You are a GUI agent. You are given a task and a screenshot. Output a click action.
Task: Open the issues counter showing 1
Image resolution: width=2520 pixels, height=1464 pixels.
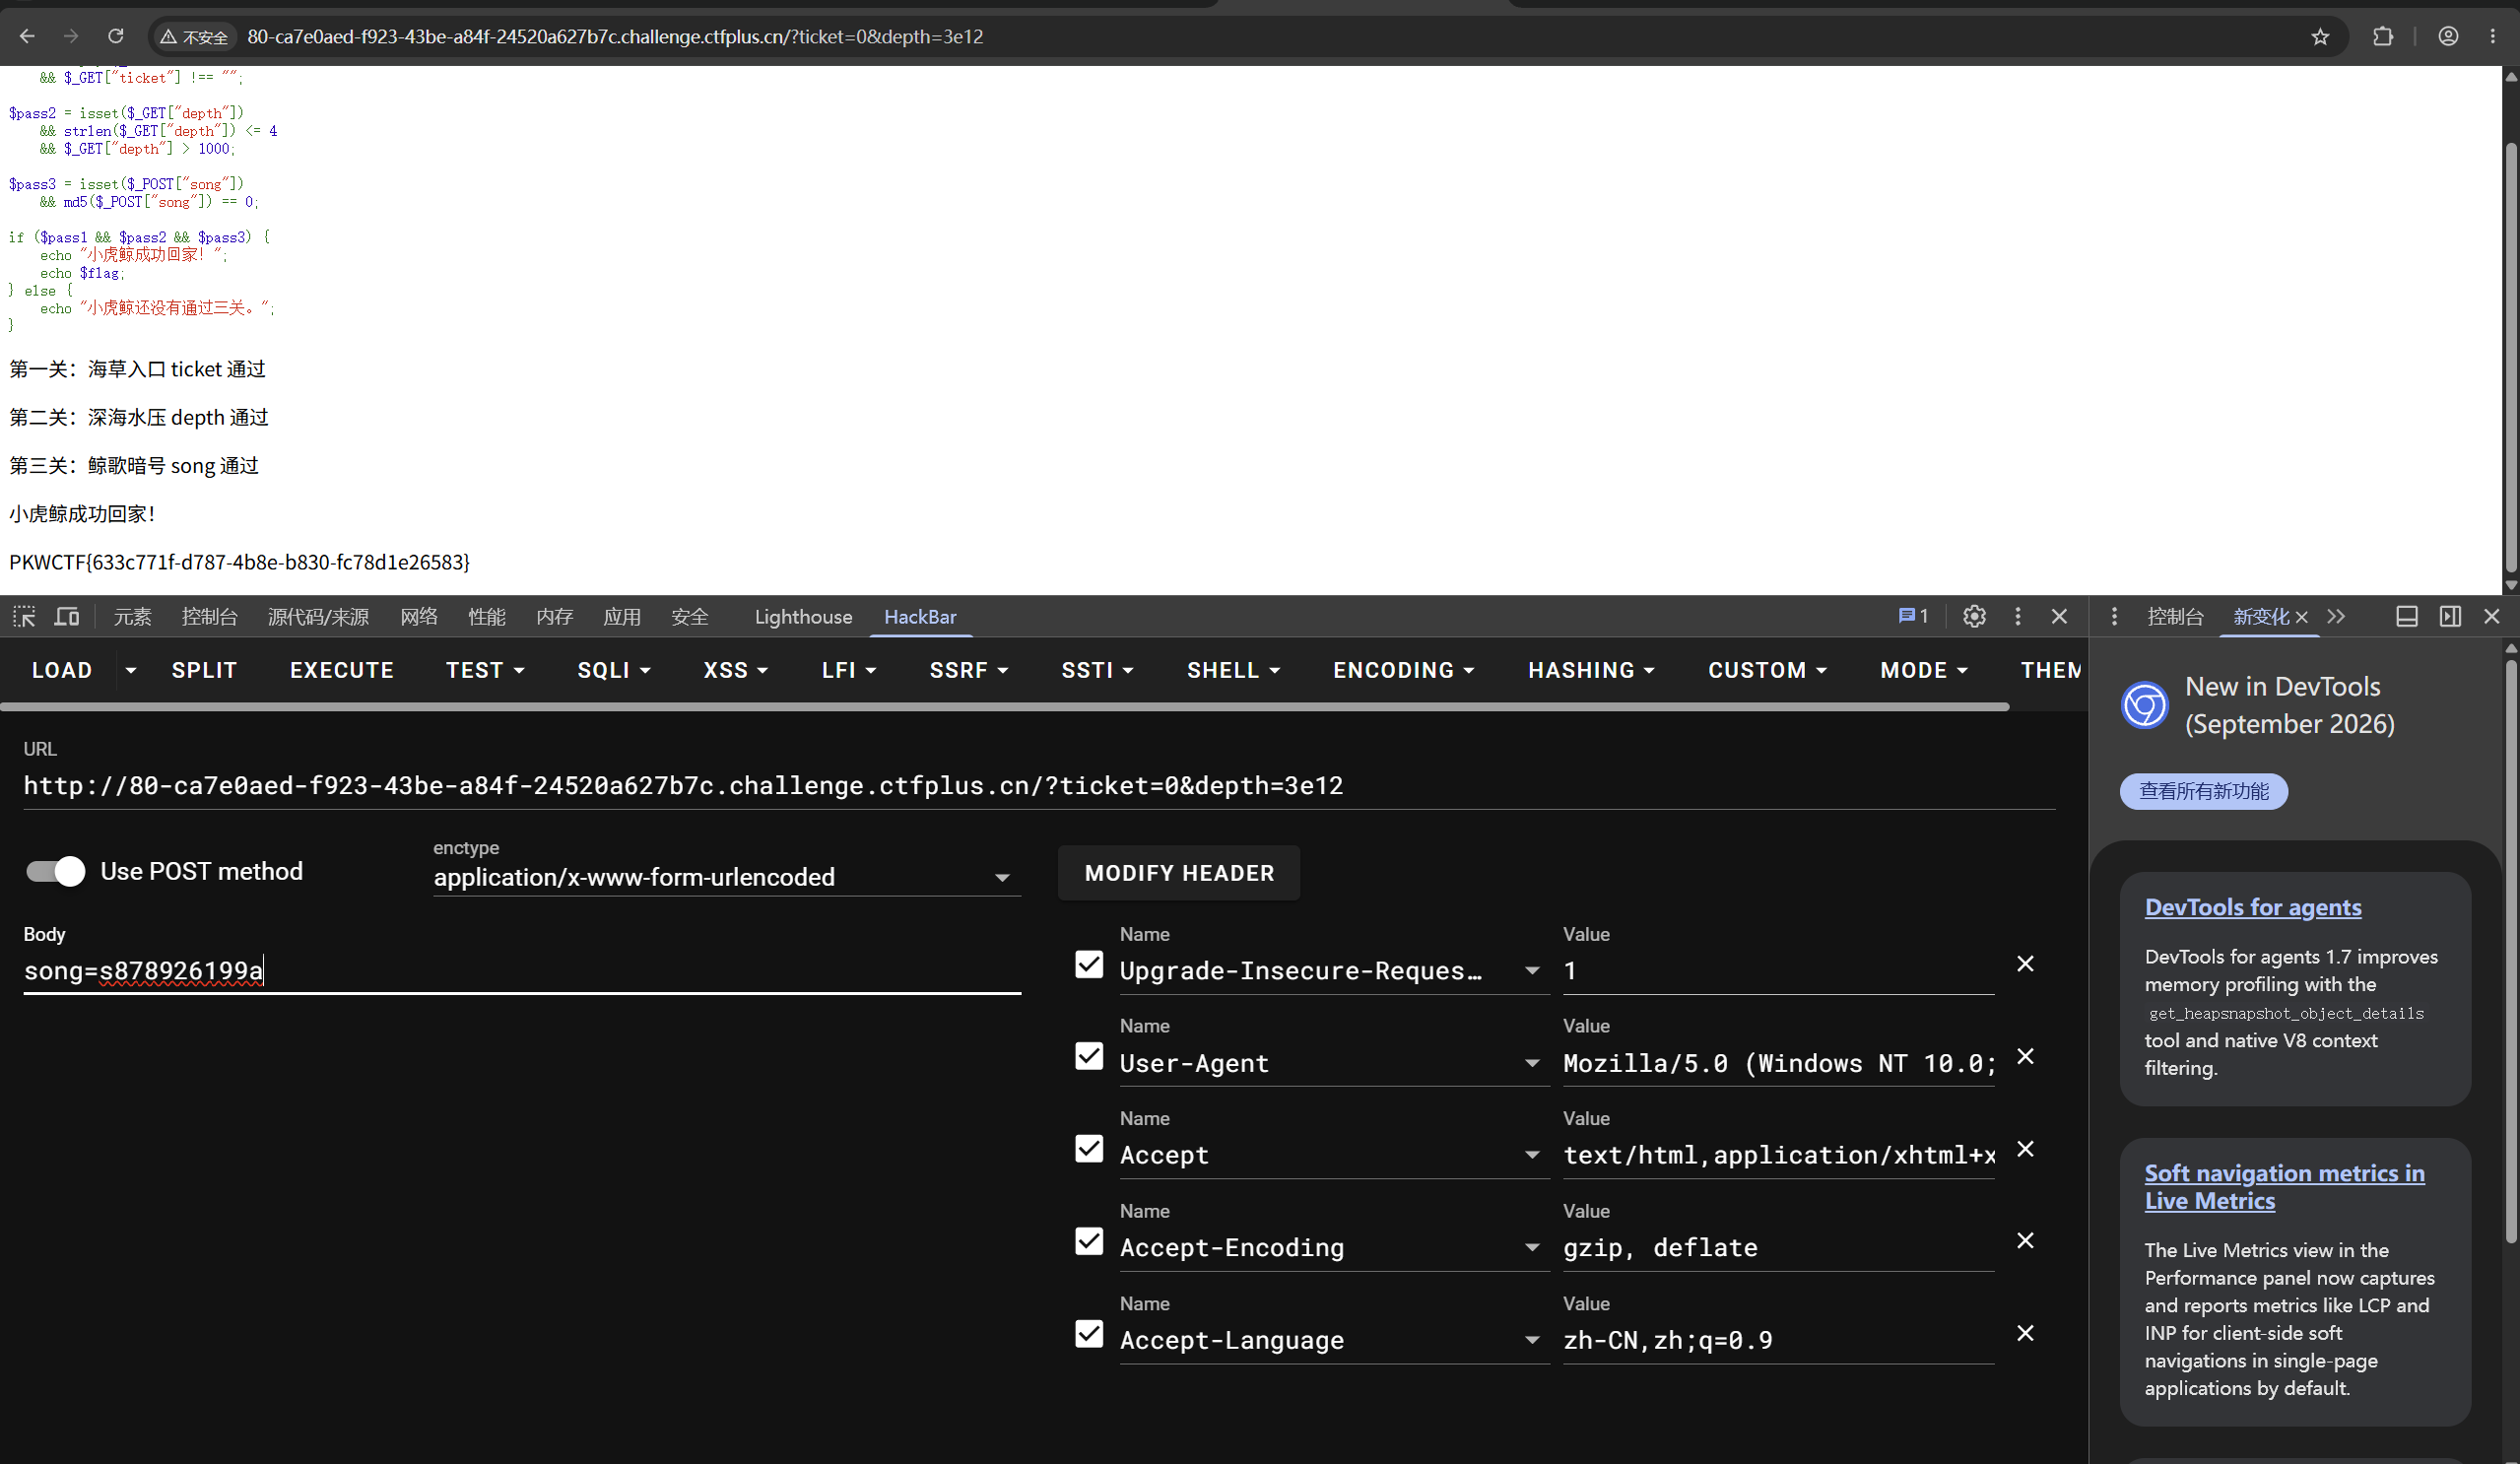click(x=1913, y=617)
